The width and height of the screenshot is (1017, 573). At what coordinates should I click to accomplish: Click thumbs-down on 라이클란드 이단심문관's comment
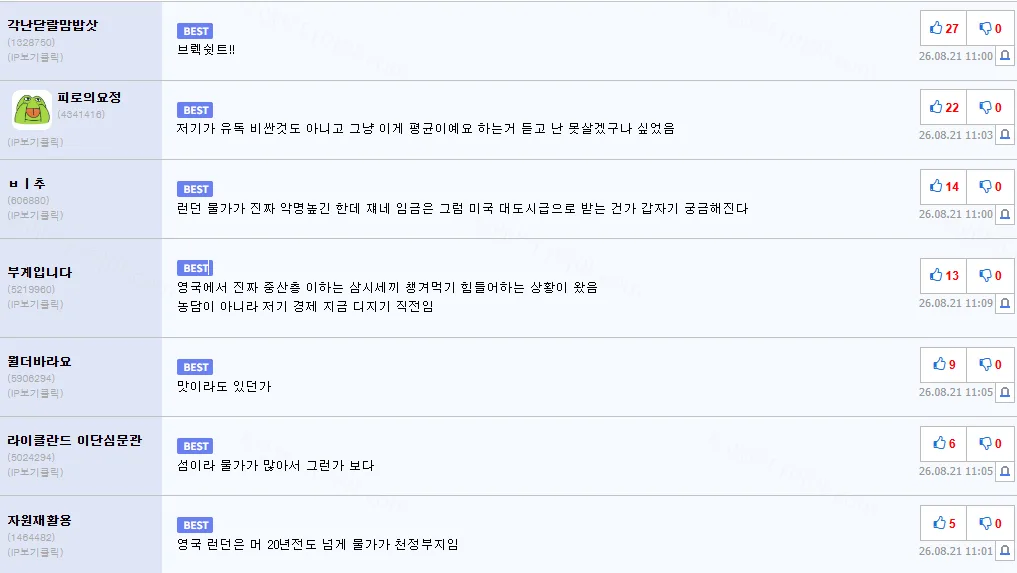[990, 443]
